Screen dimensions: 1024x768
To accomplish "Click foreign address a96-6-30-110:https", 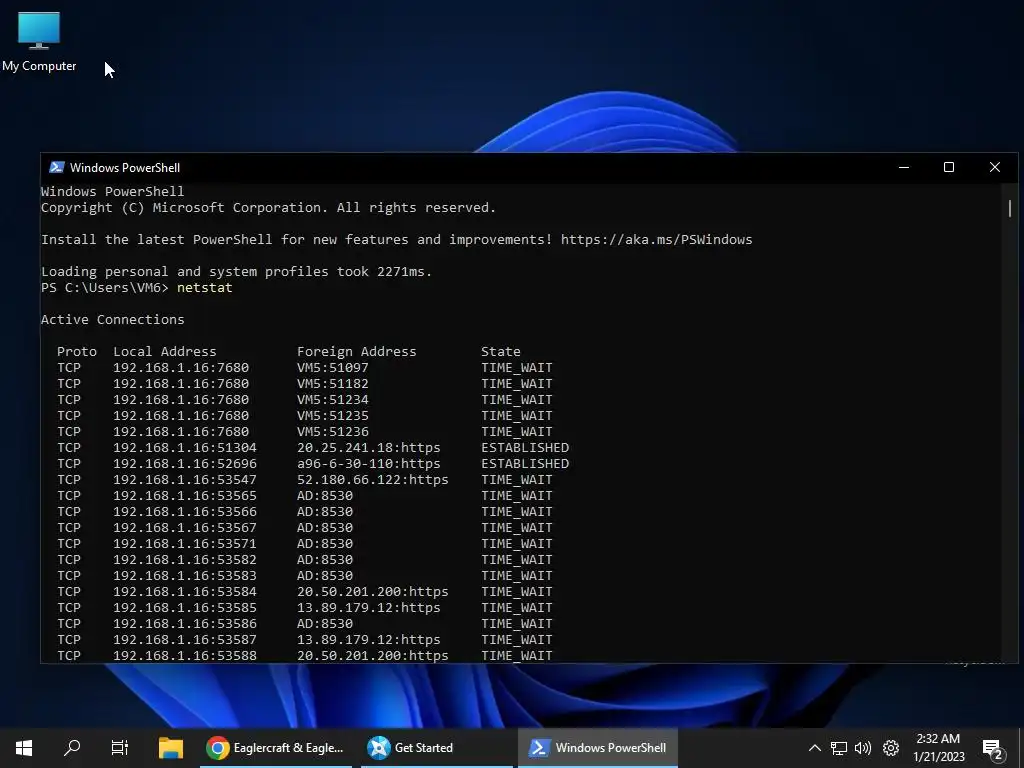I will point(368,464).
